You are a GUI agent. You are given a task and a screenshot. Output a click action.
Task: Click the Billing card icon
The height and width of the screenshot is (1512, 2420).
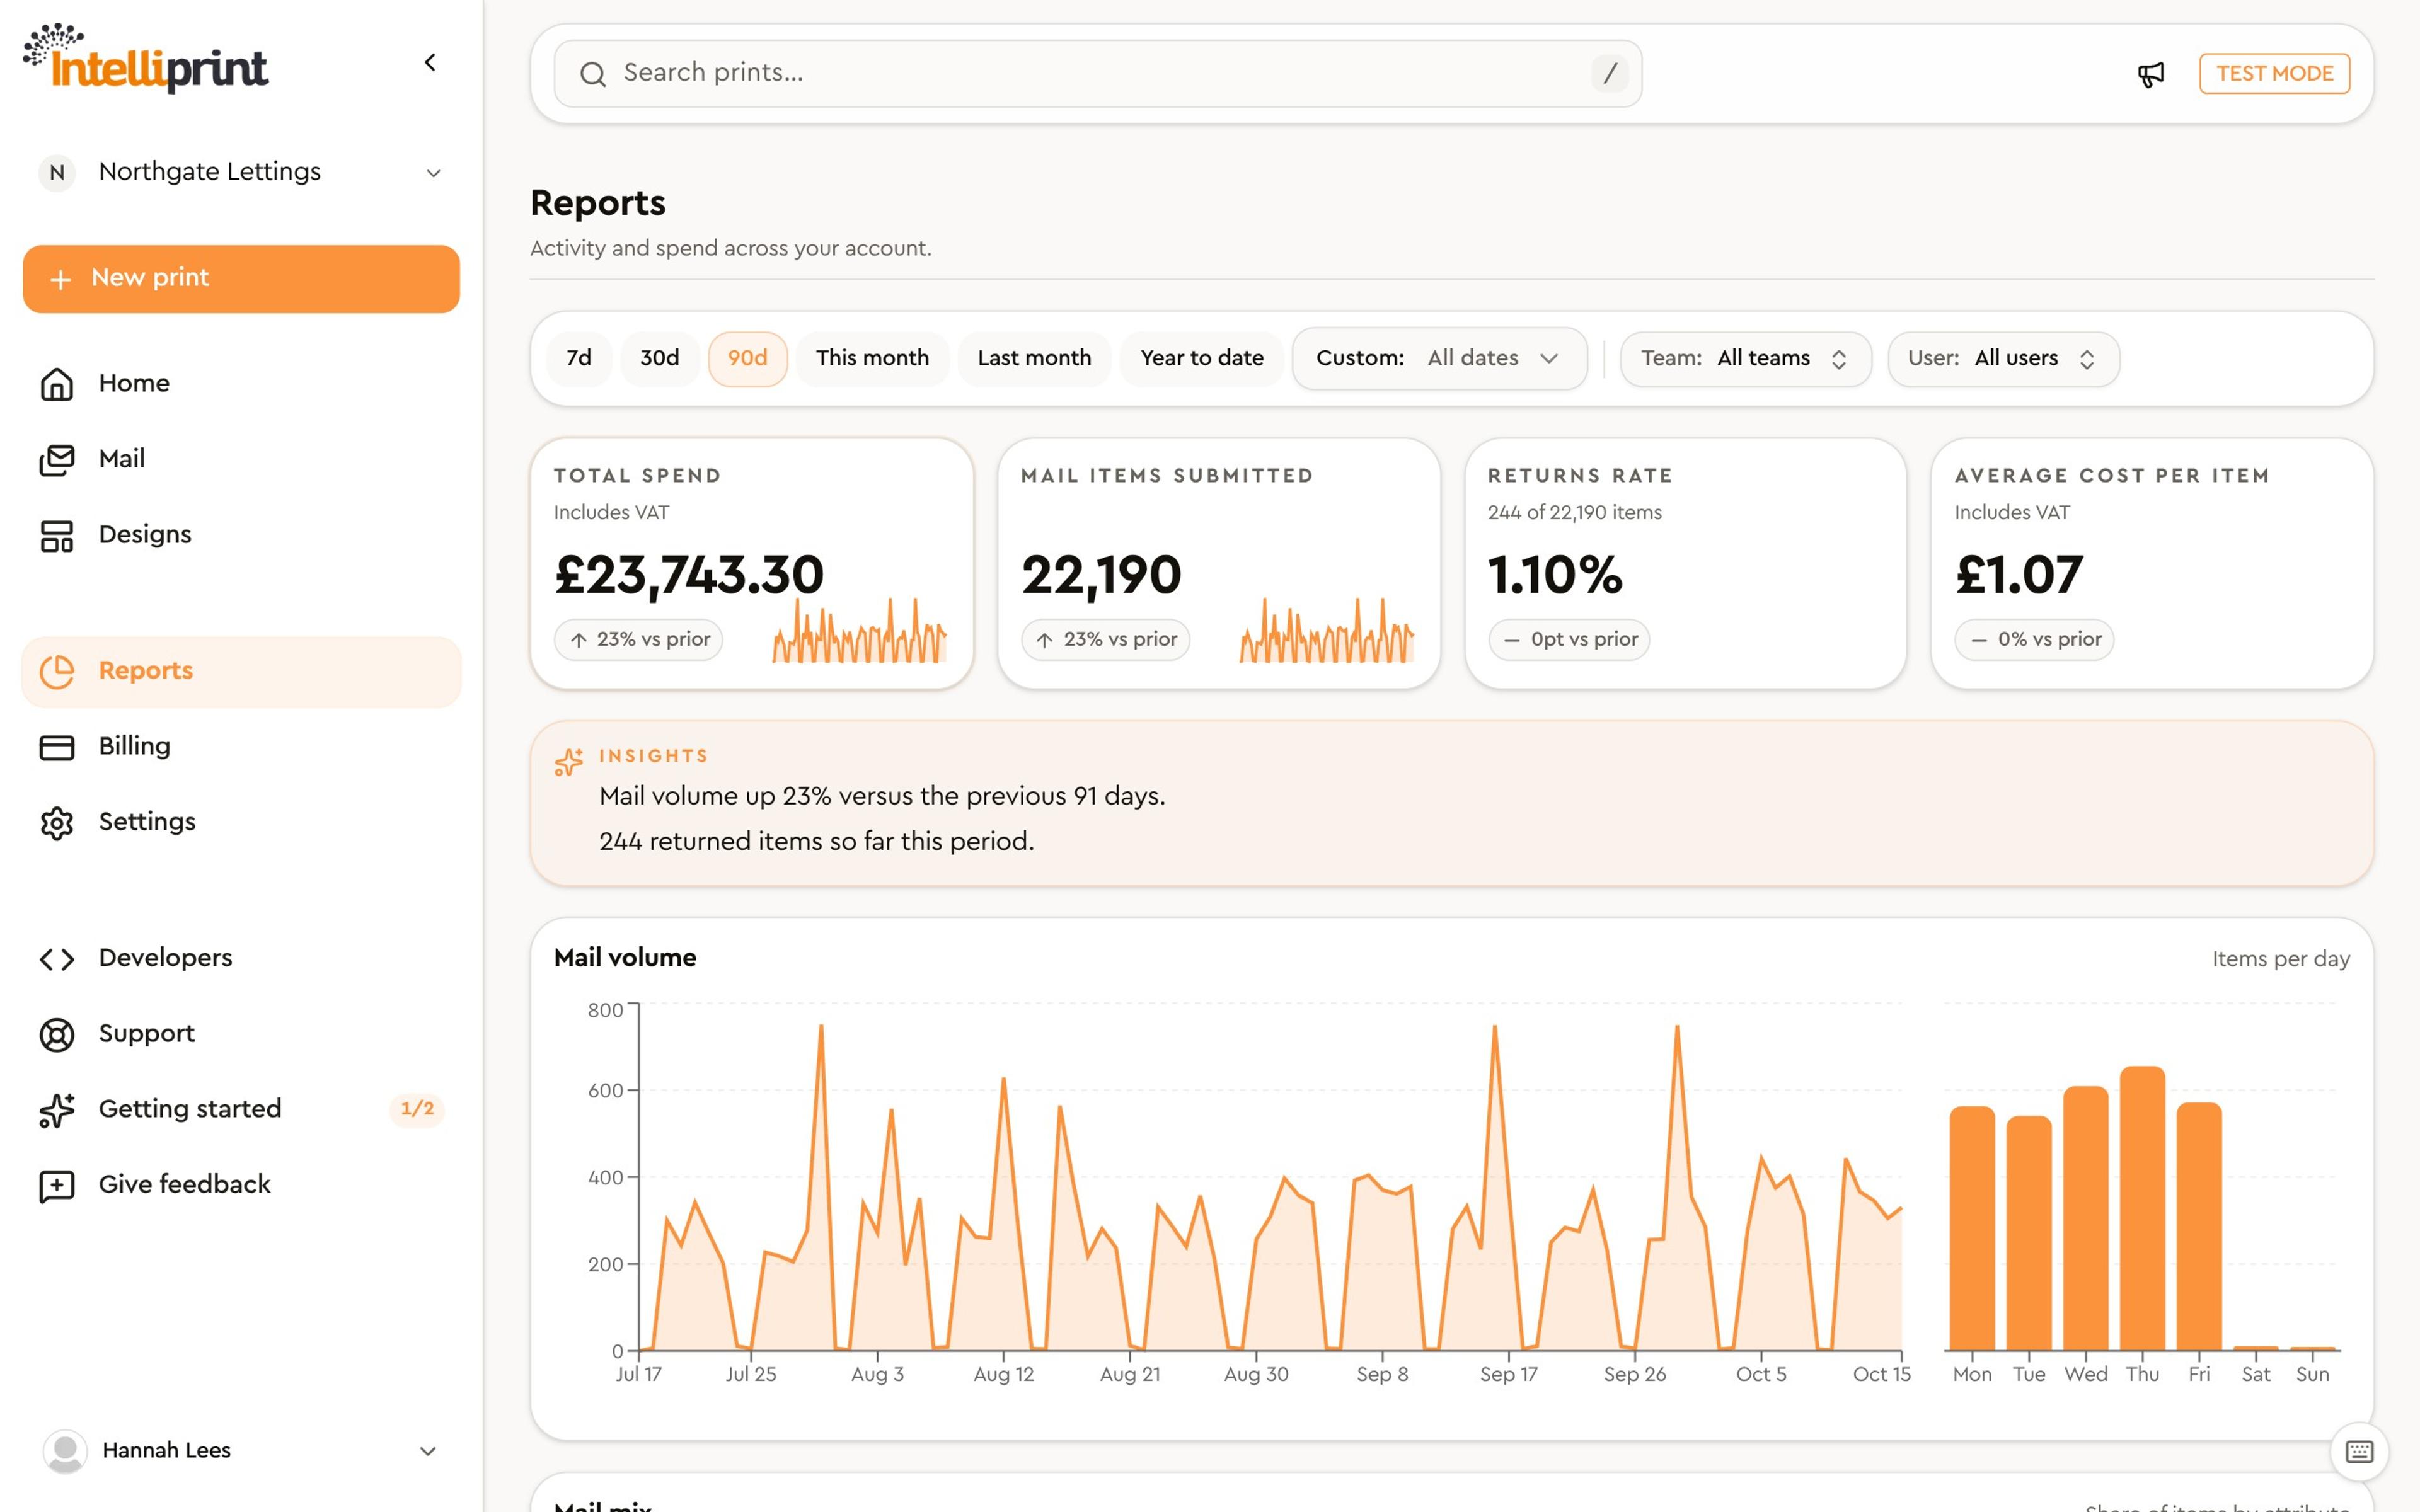coord(57,747)
